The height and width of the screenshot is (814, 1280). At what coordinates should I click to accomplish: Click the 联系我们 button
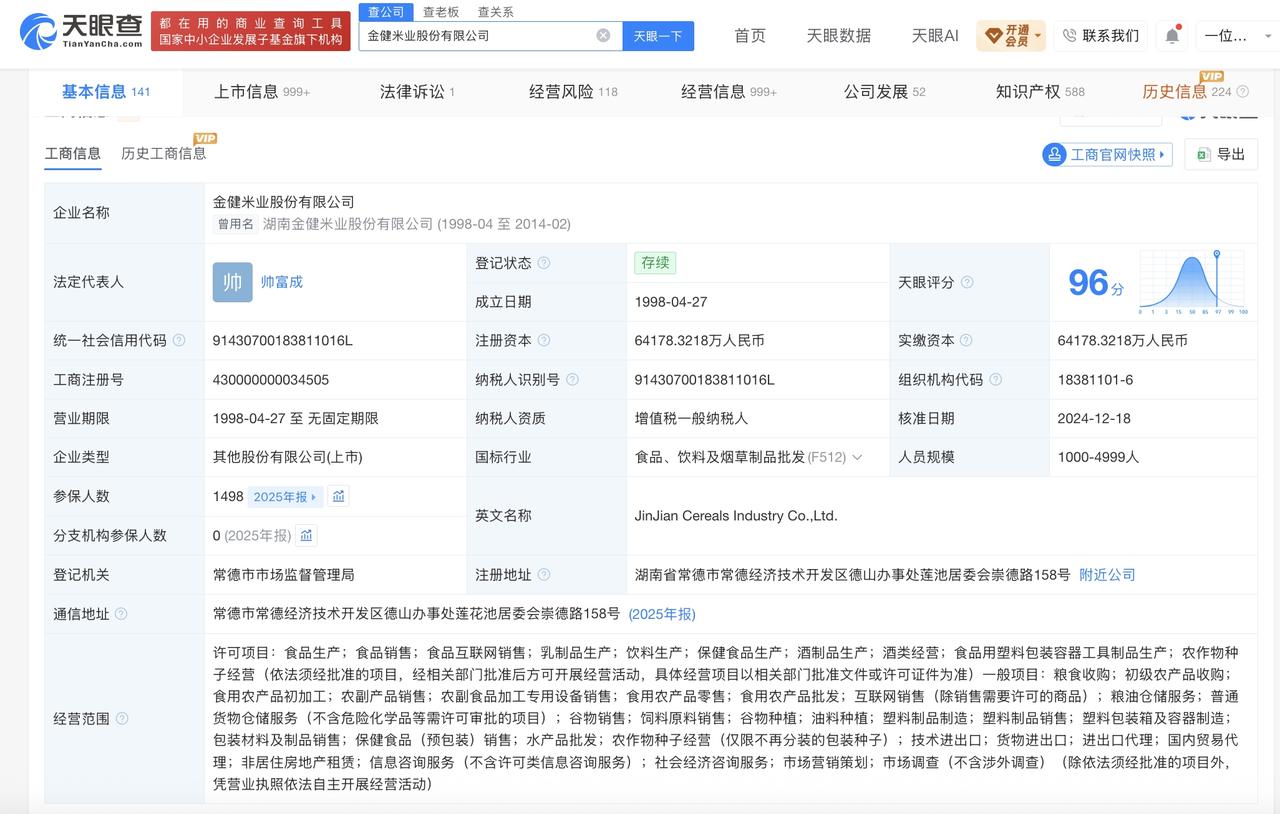coord(1100,36)
